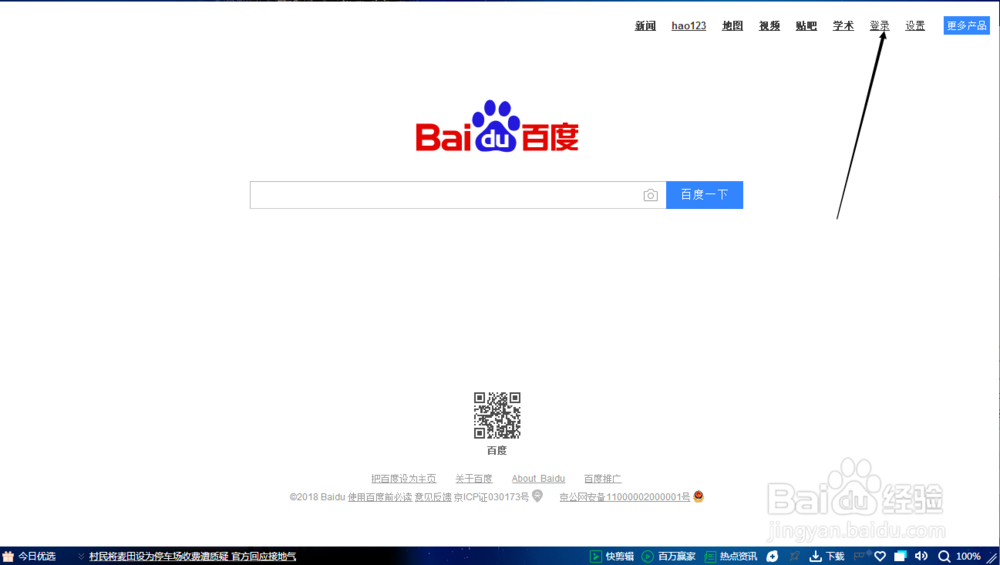The width and height of the screenshot is (1000, 565).
Task: Click the overlapping windows icon in the status bar
Action: click(x=900, y=556)
